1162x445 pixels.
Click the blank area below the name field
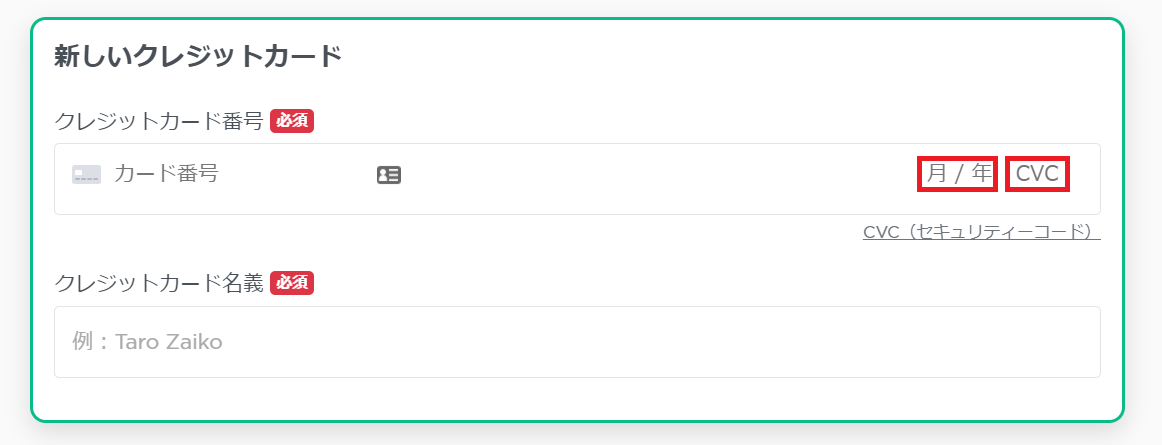pyautogui.click(x=577, y=399)
